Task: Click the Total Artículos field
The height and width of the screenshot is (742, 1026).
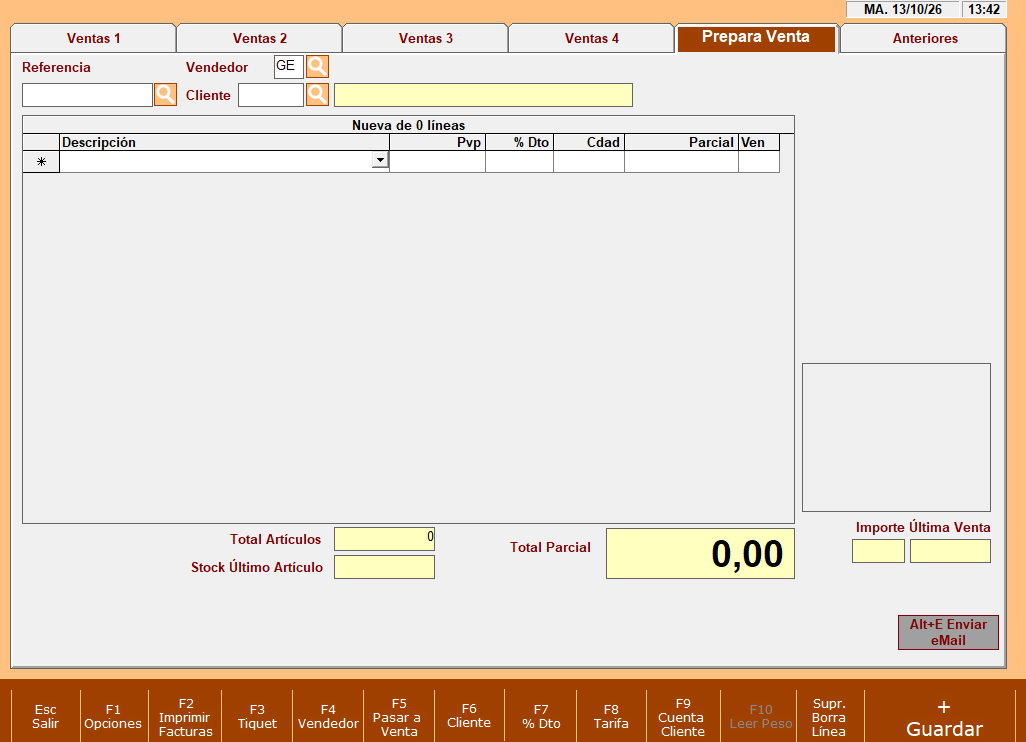Action: 384,539
